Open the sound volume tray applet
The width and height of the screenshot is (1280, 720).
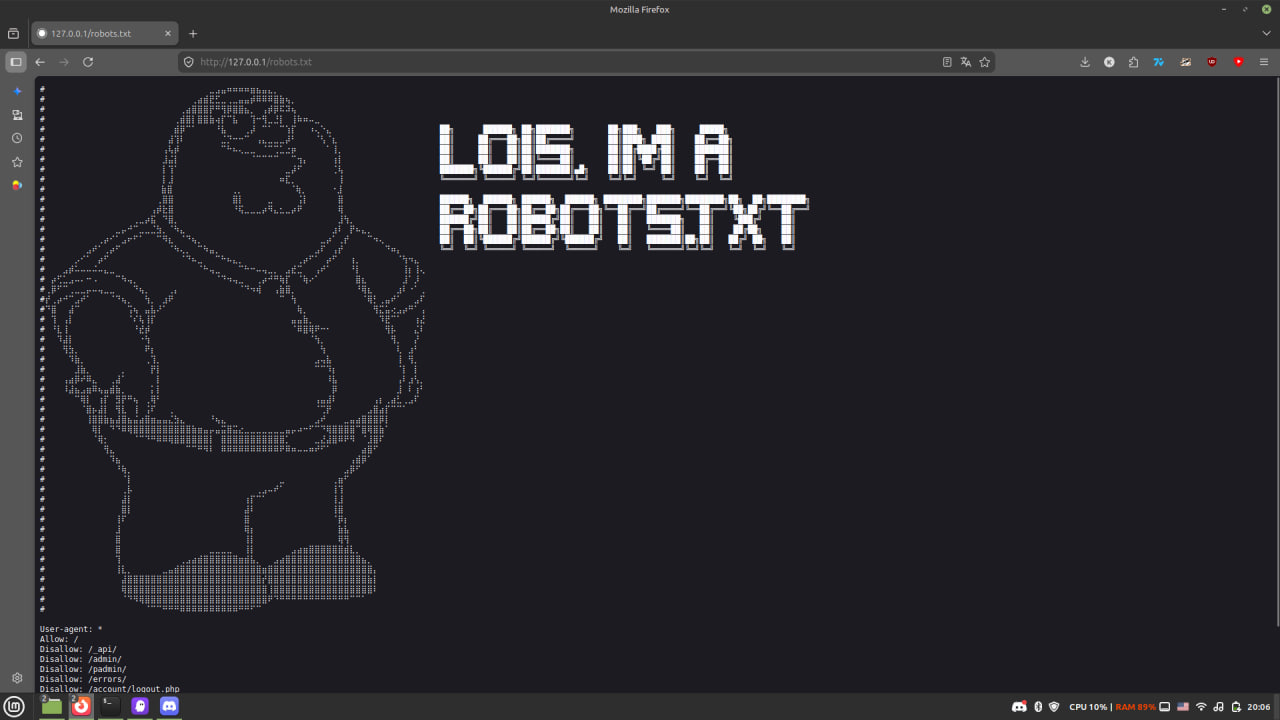click(1218, 707)
